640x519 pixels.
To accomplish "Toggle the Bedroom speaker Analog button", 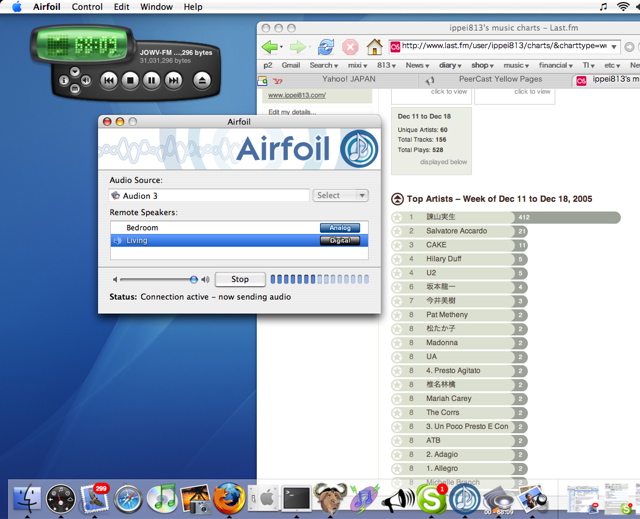I will pyautogui.click(x=339, y=228).
